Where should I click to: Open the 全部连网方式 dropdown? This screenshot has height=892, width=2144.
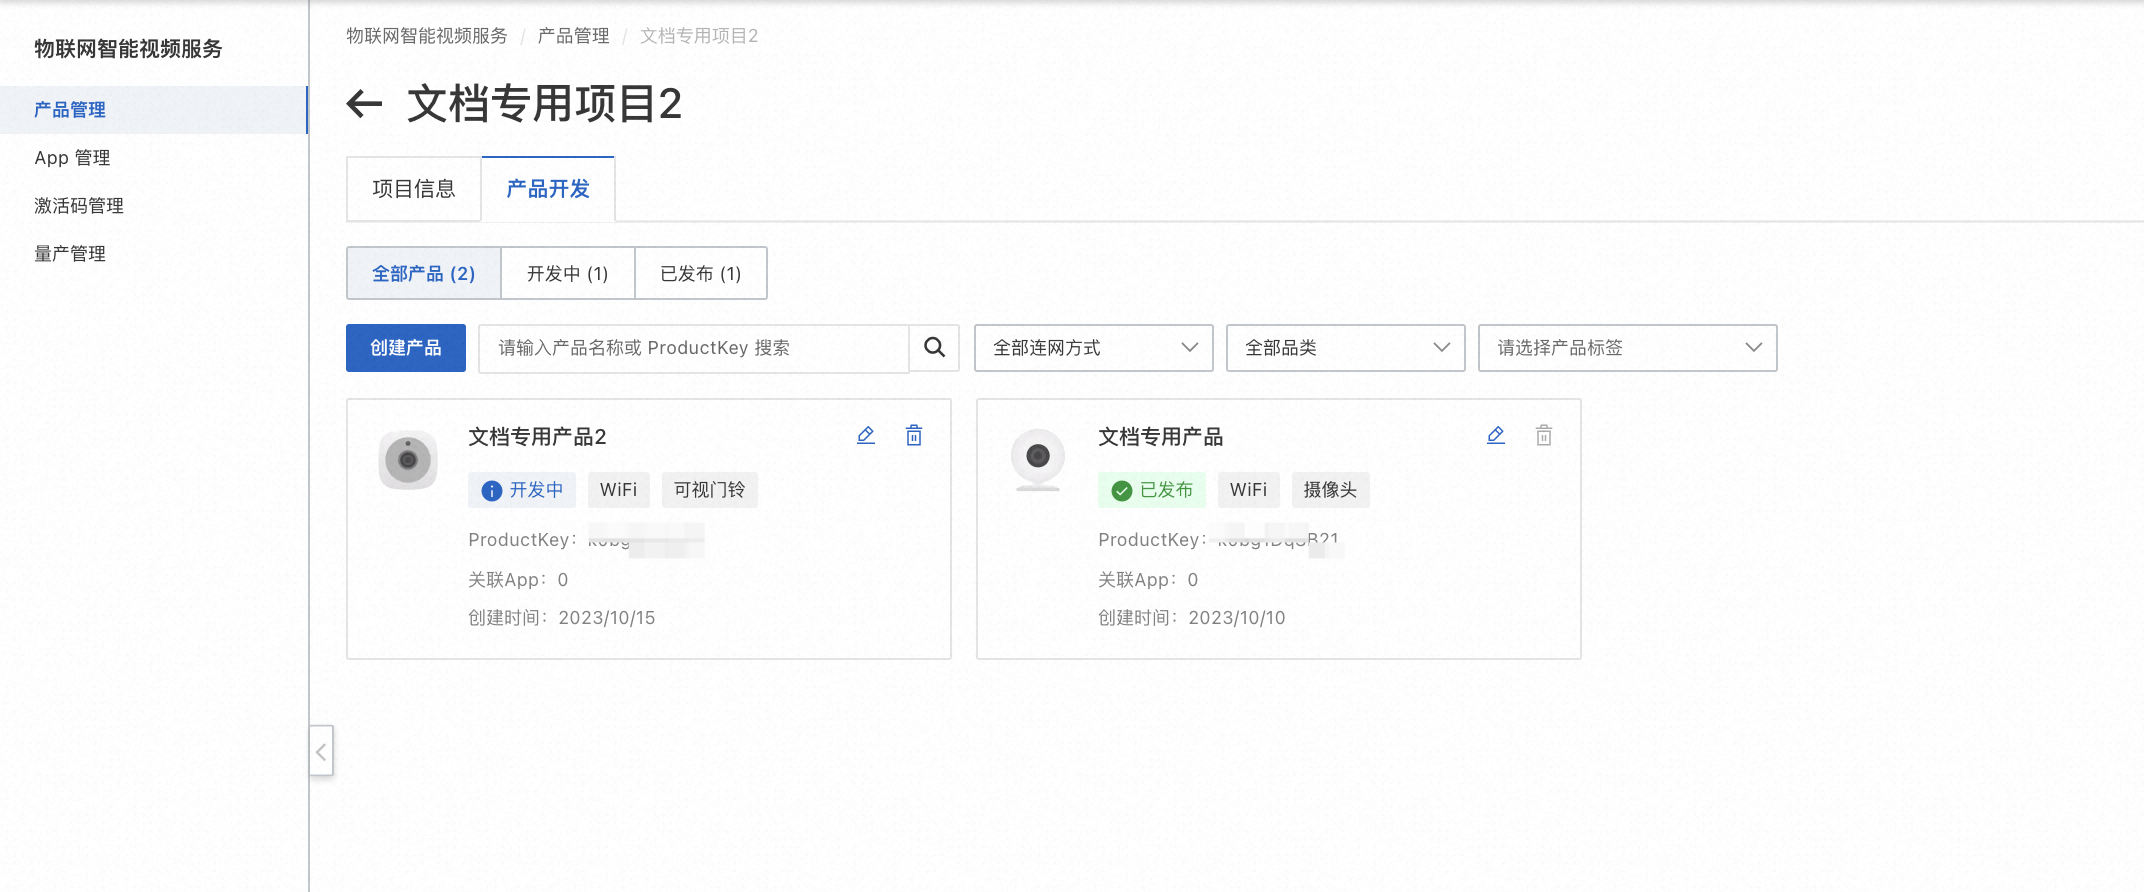pos(1094,347)
